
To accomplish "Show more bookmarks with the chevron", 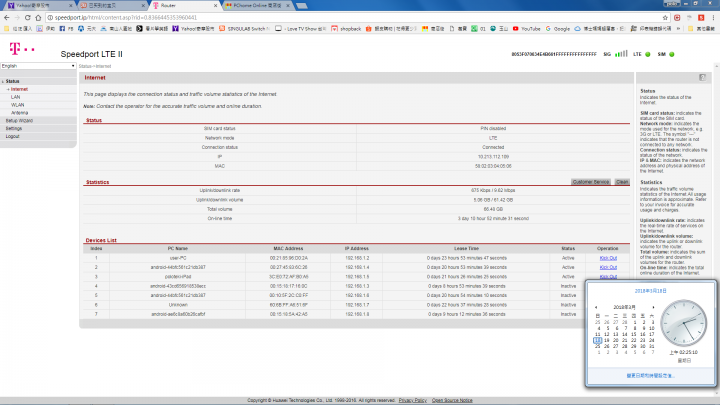I will click(x=679, y=28).
